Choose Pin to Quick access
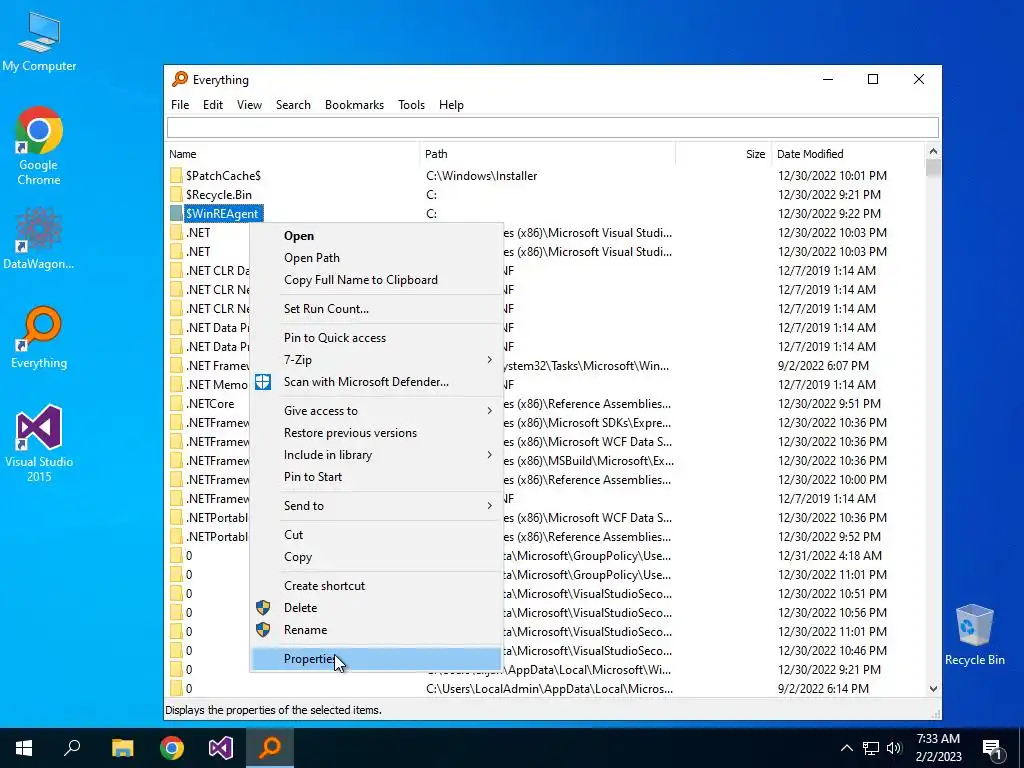Image resolution: width=1024 pixels, height=768 pixels. [x=376, y=338]
